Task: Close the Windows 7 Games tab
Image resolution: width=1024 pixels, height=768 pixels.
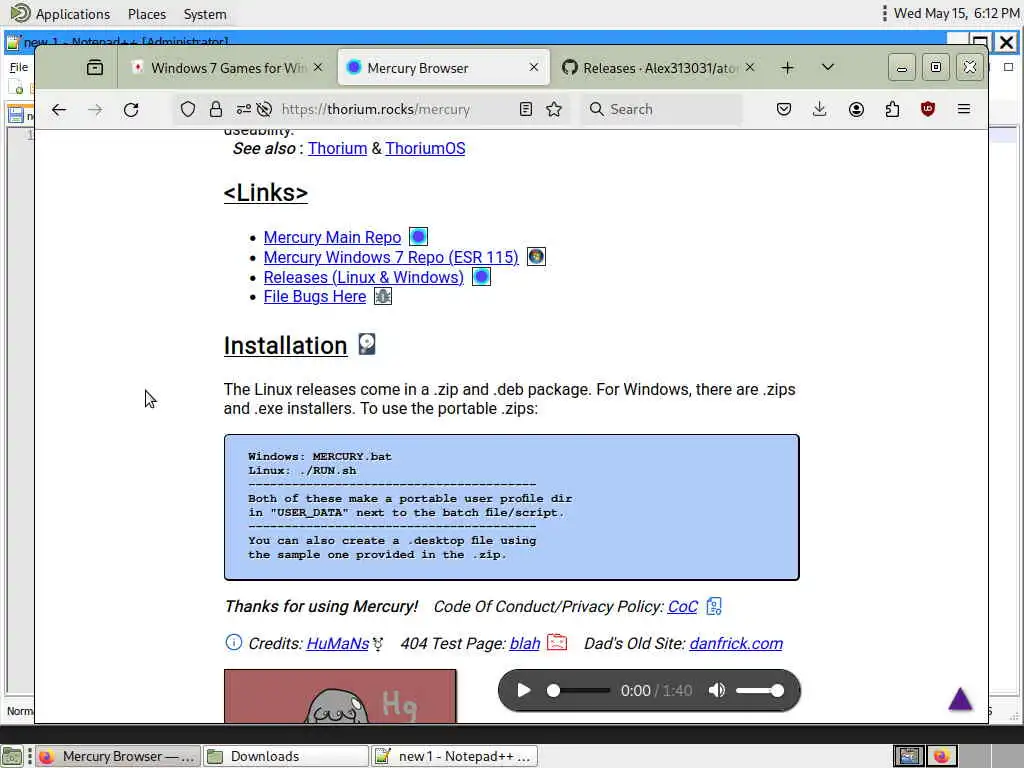Action: tap(317, 67)
